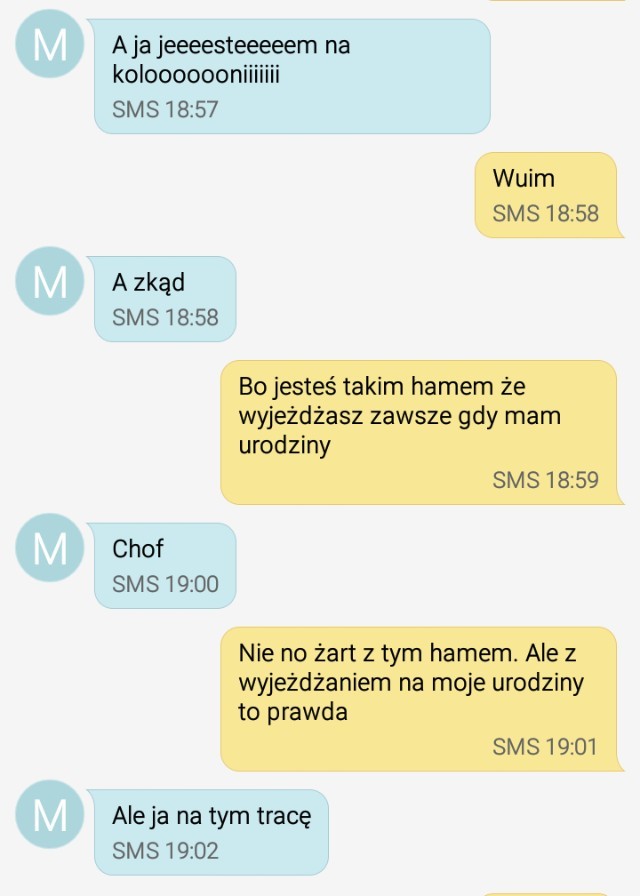Tap the SMS 19:01 timestamp
640x896 pixels.
pos(545,746)
